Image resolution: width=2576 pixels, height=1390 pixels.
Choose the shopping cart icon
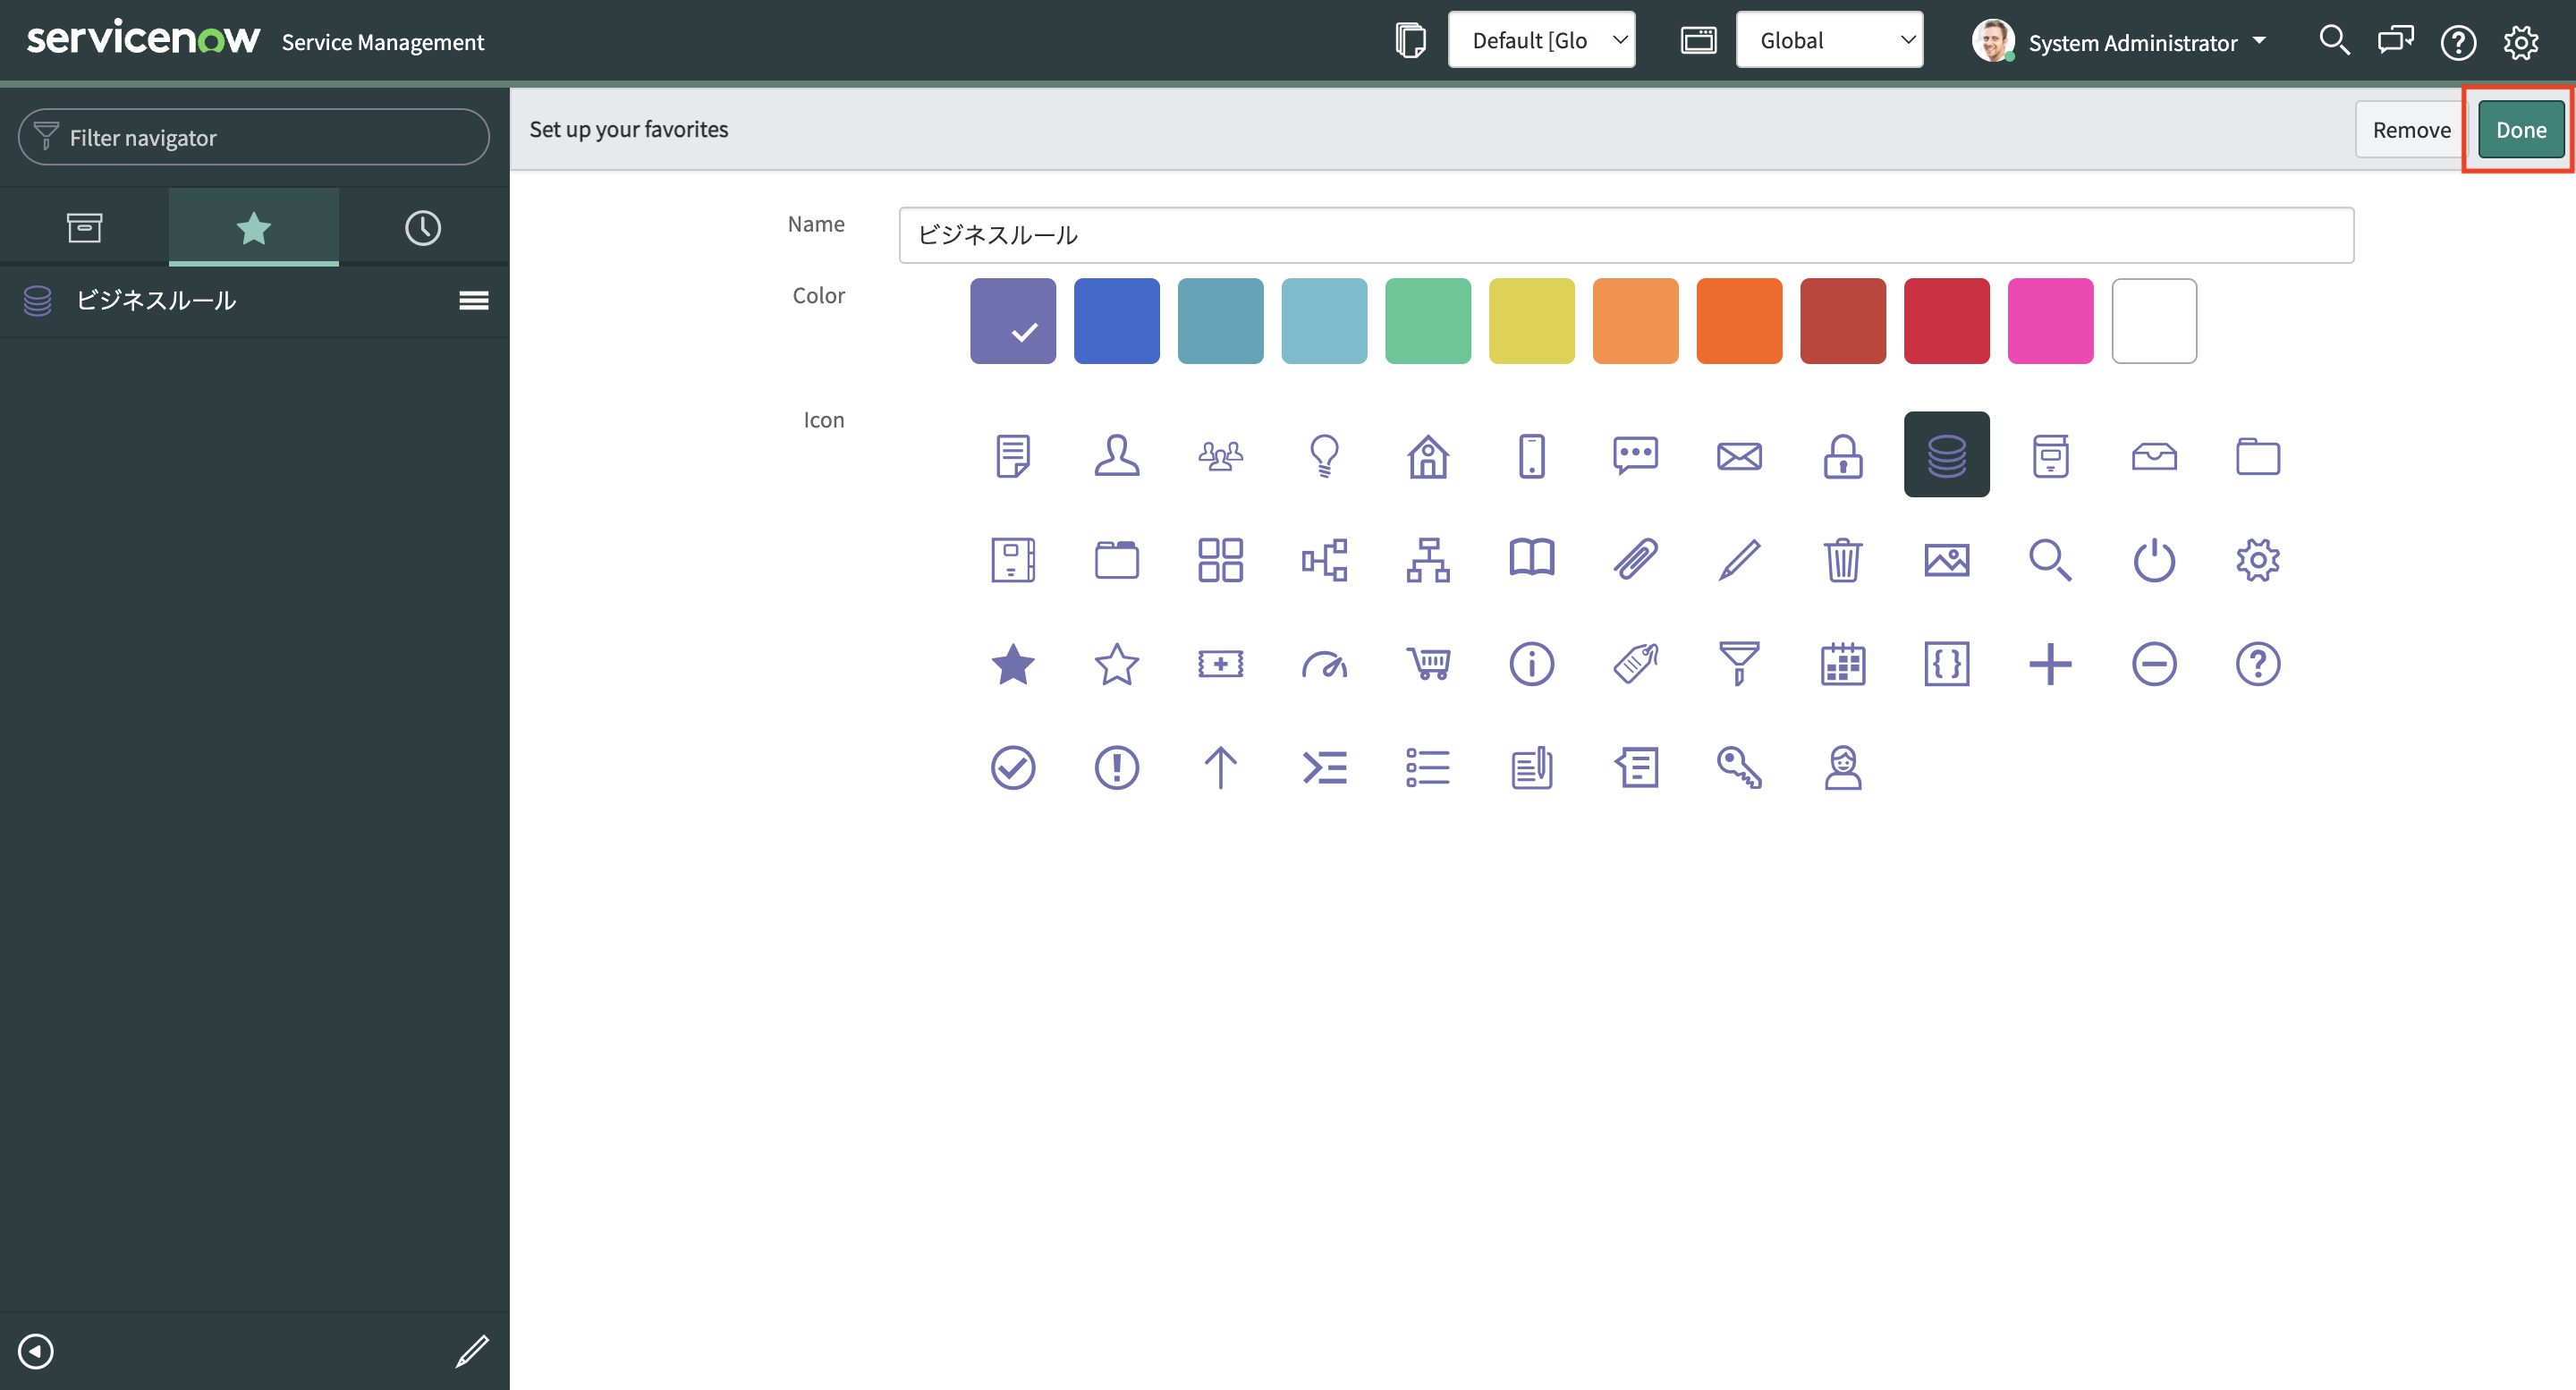click(1428, 663)
